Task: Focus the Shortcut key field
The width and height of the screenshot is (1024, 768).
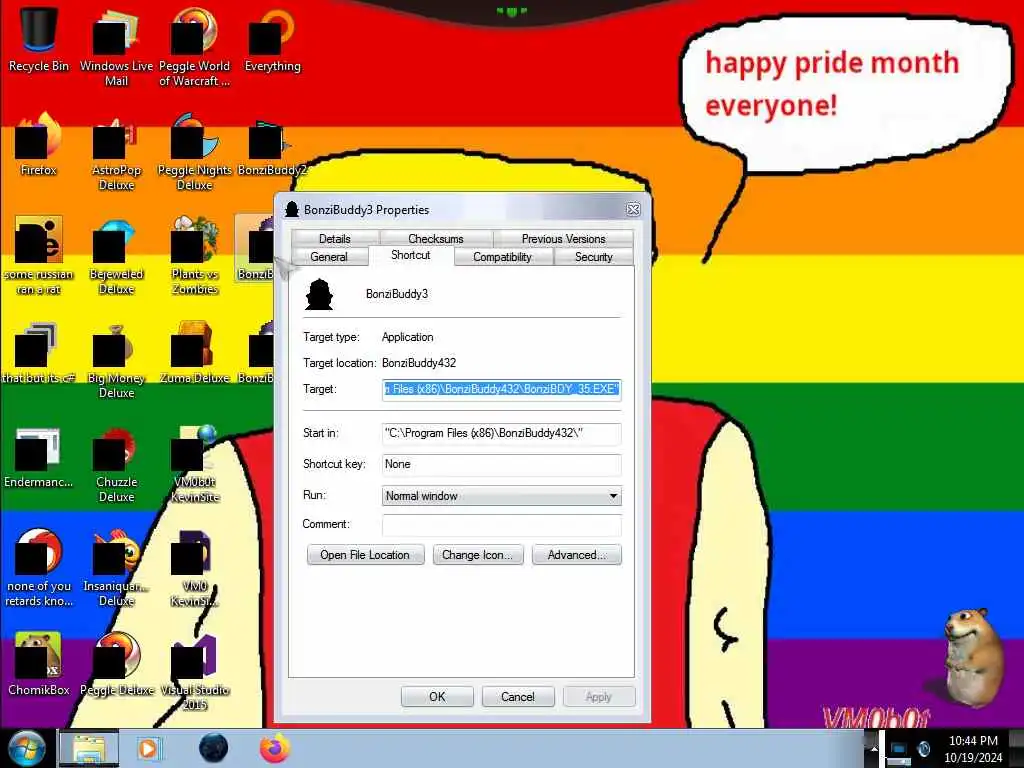Action: pos(502,464)
